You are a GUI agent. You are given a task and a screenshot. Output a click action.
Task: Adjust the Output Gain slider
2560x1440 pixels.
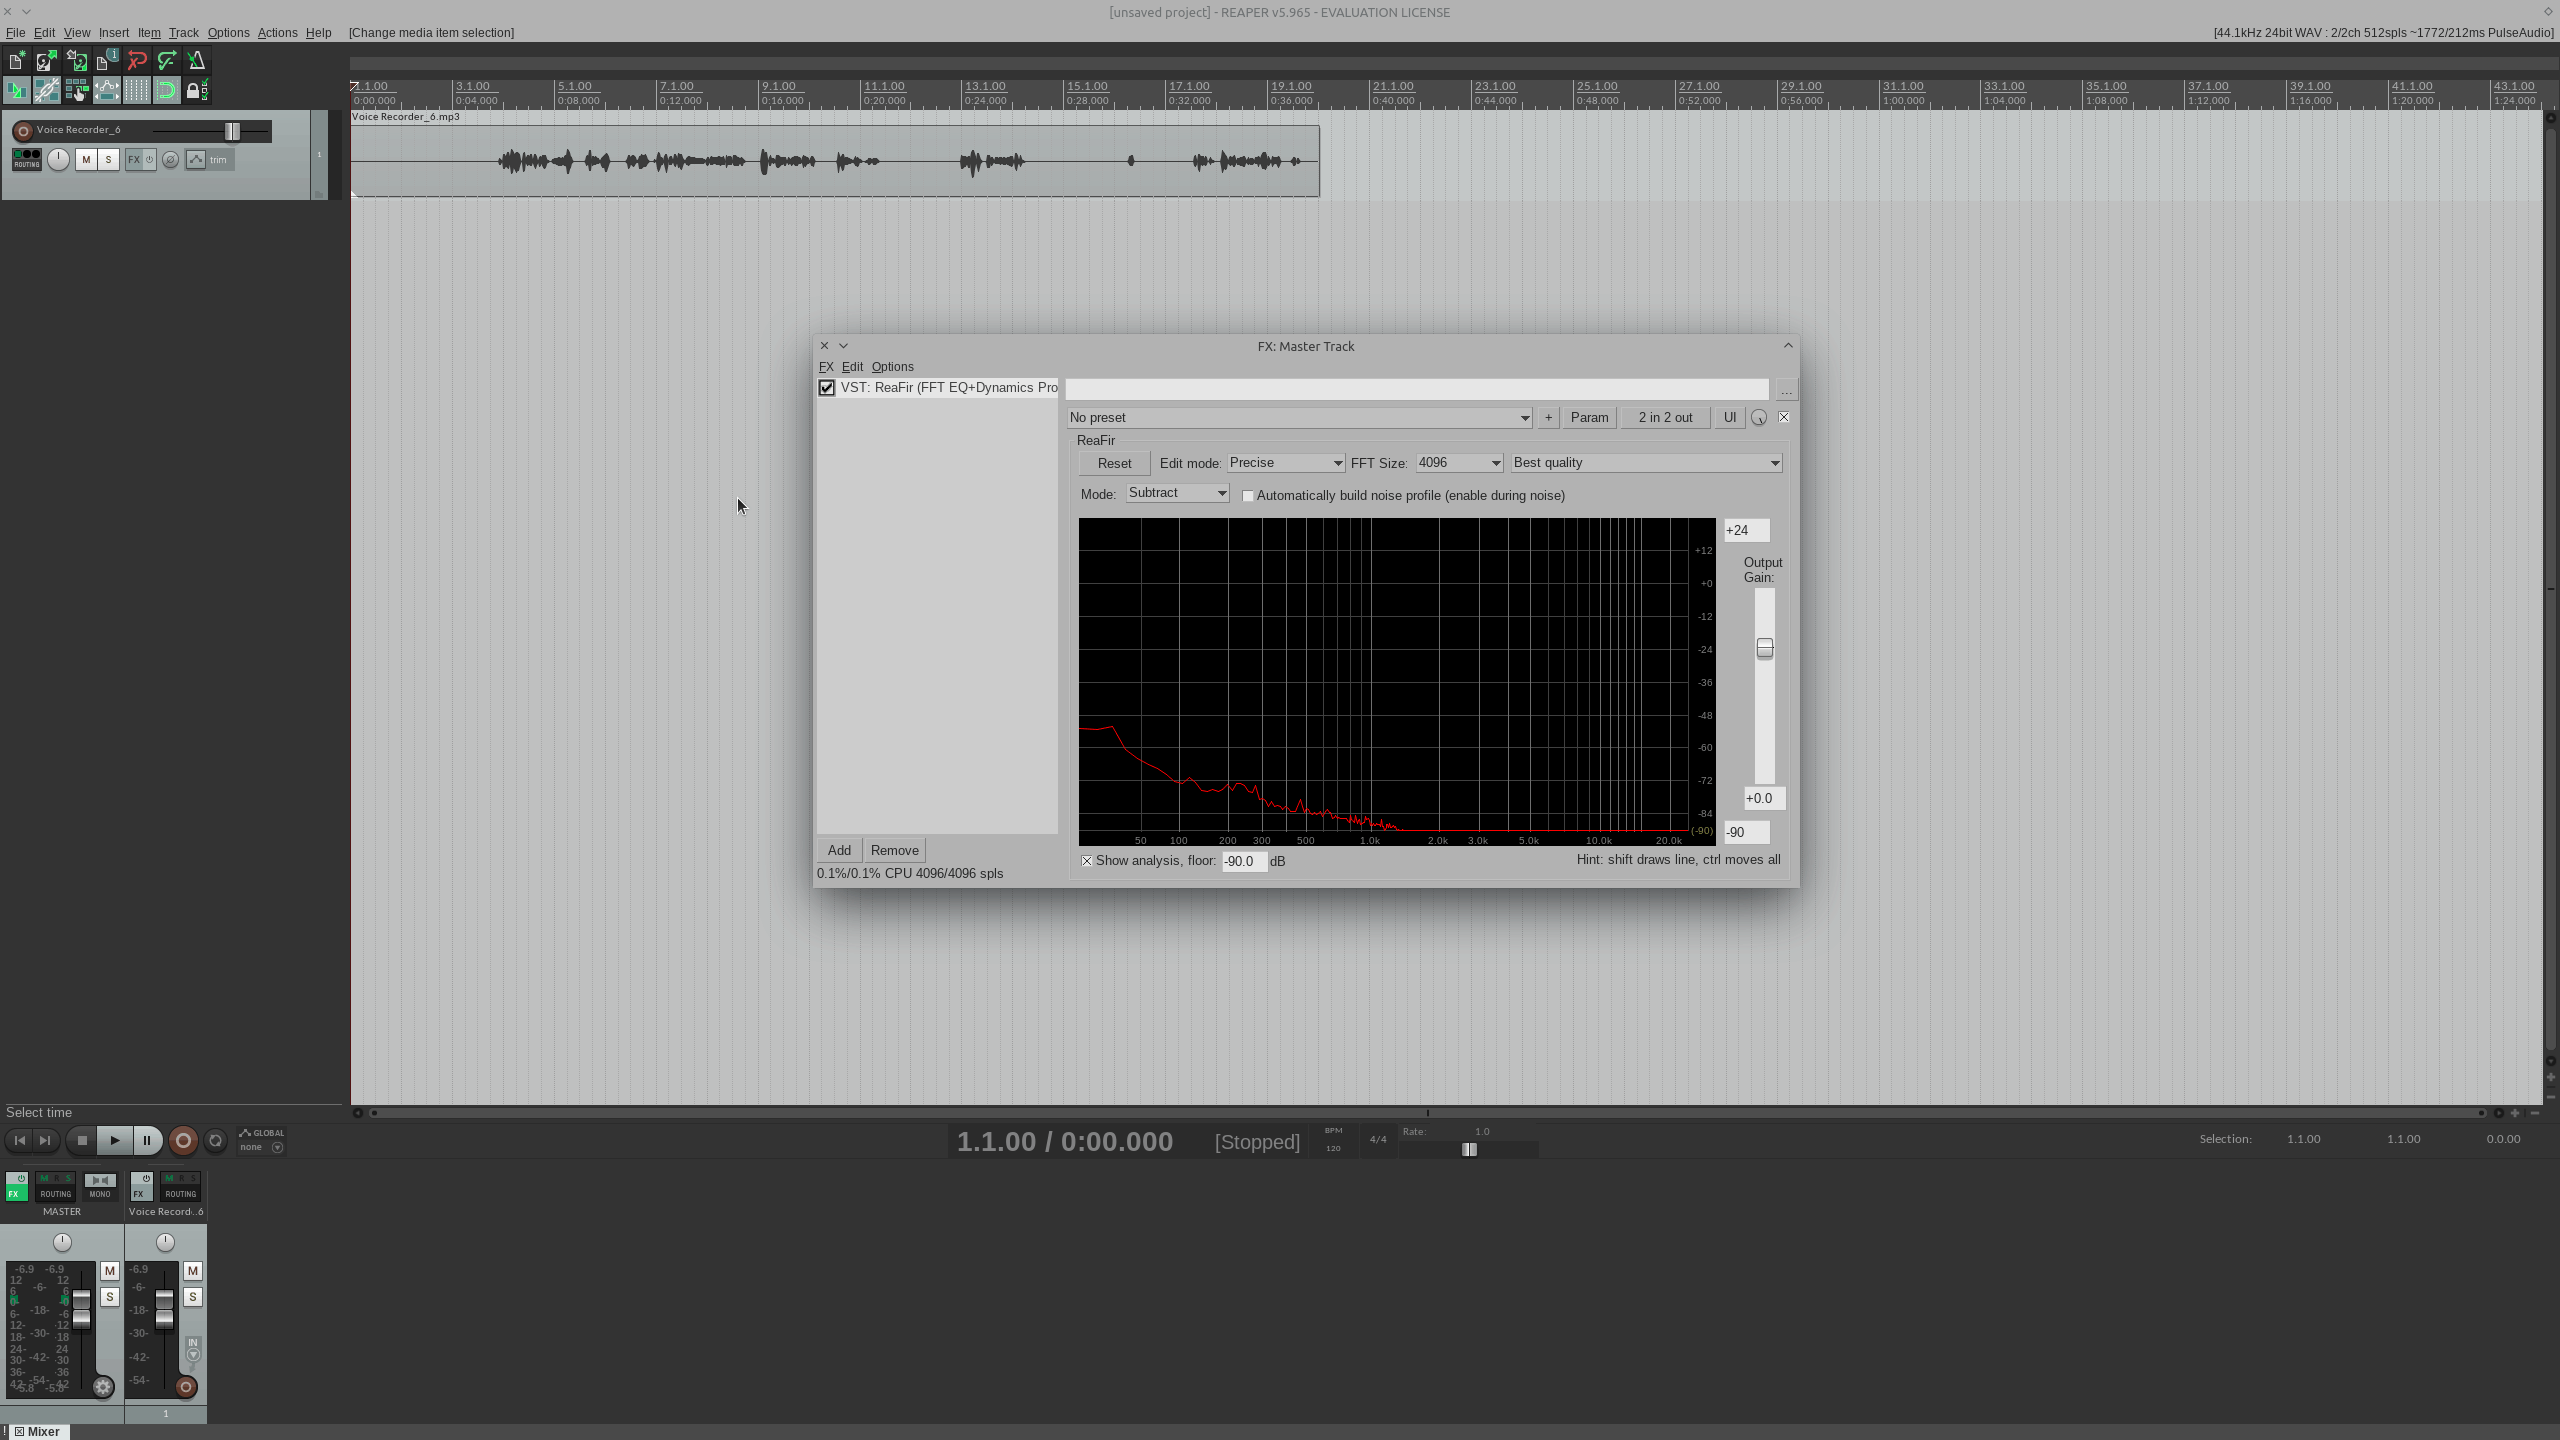tap(1763, 648)
